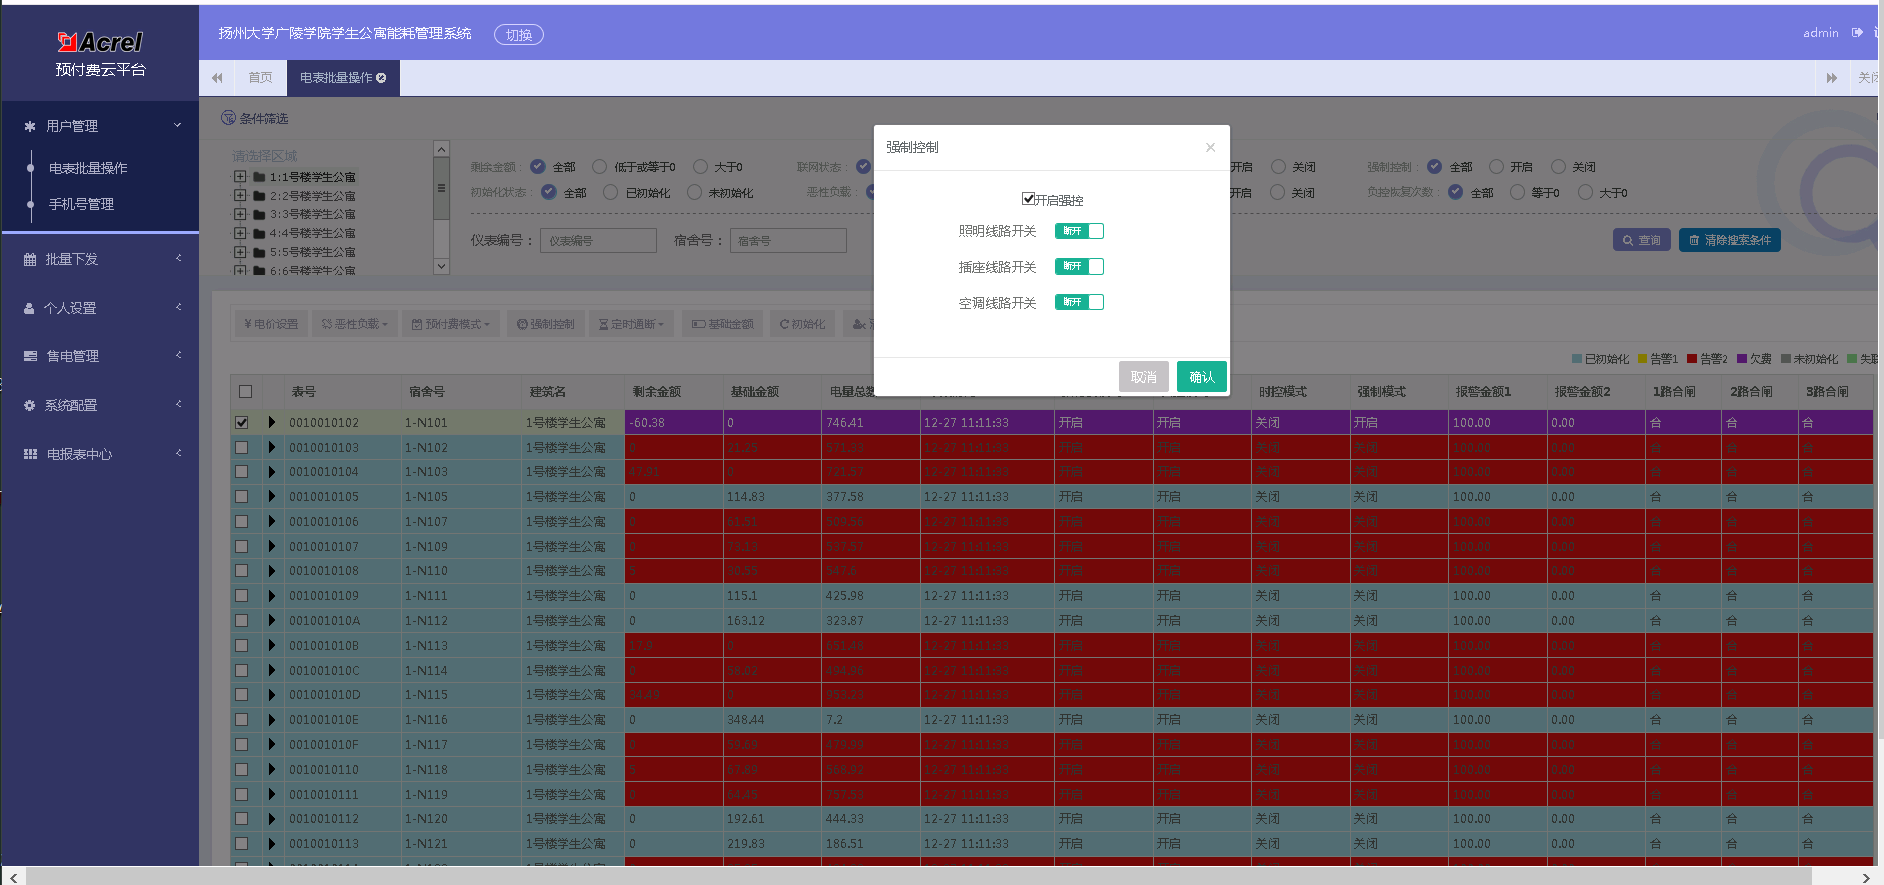Screen dimensions: 1884x885
Task: Click the 取消 button in the dialog
Action: click(1144, 377)
